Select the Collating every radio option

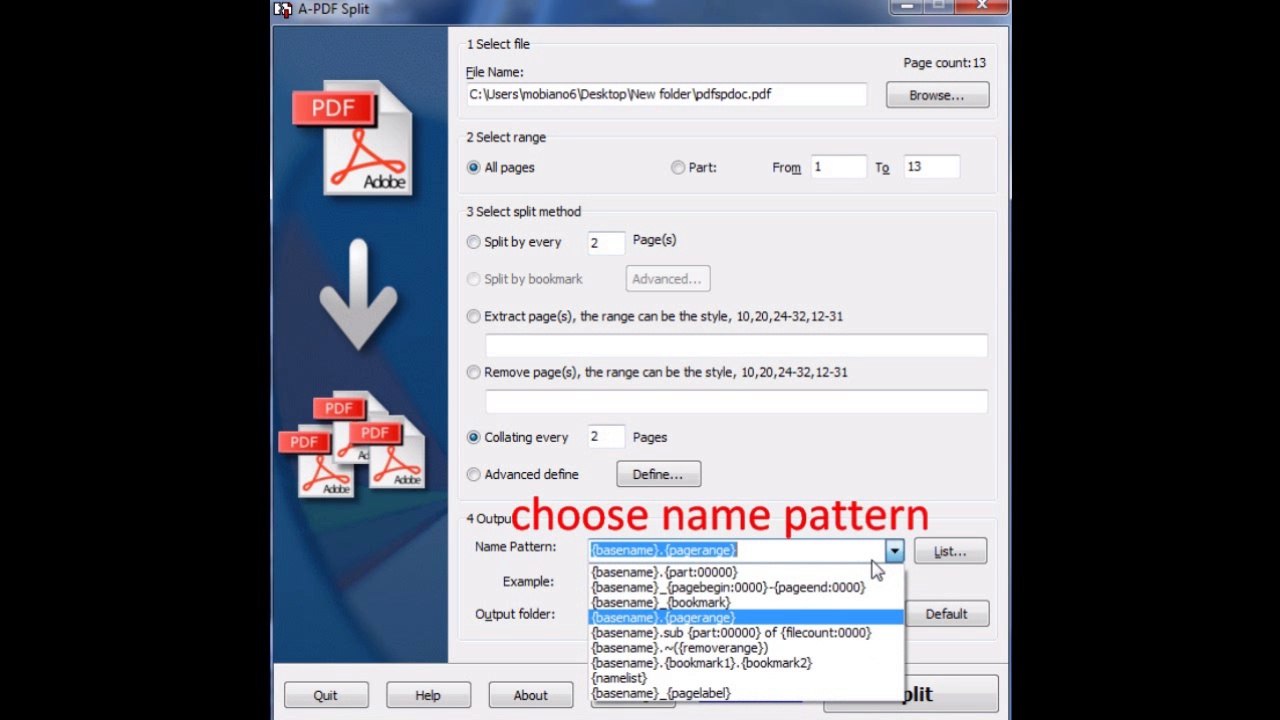pyautogui.click(x=473, y=438)
